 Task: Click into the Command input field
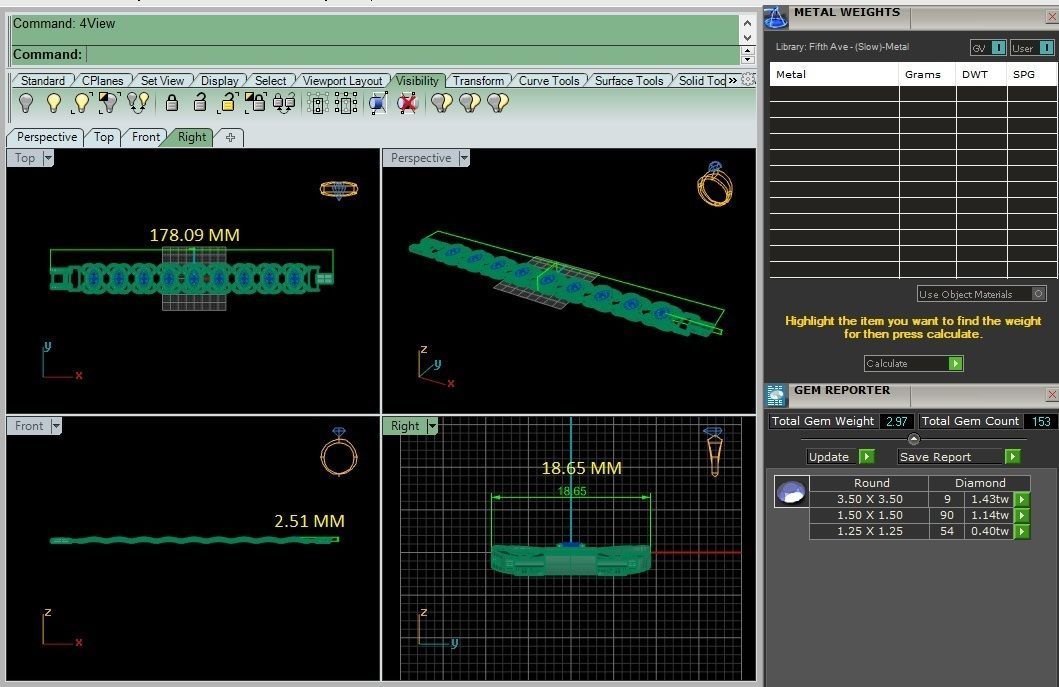coord(413,55)
